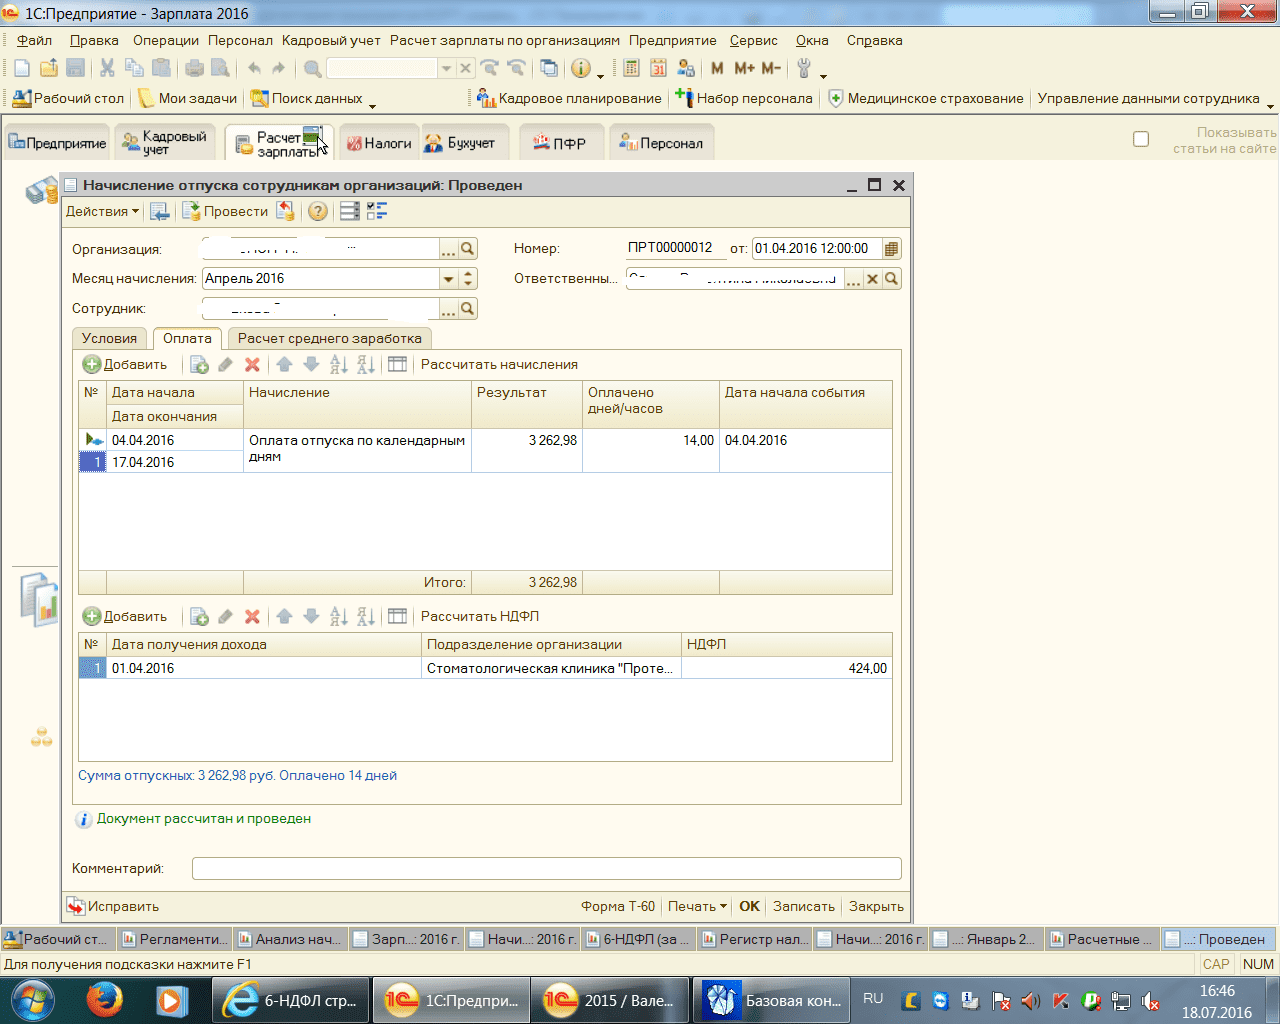Launch Firefox from the Windows taskbar

[104, 999]
